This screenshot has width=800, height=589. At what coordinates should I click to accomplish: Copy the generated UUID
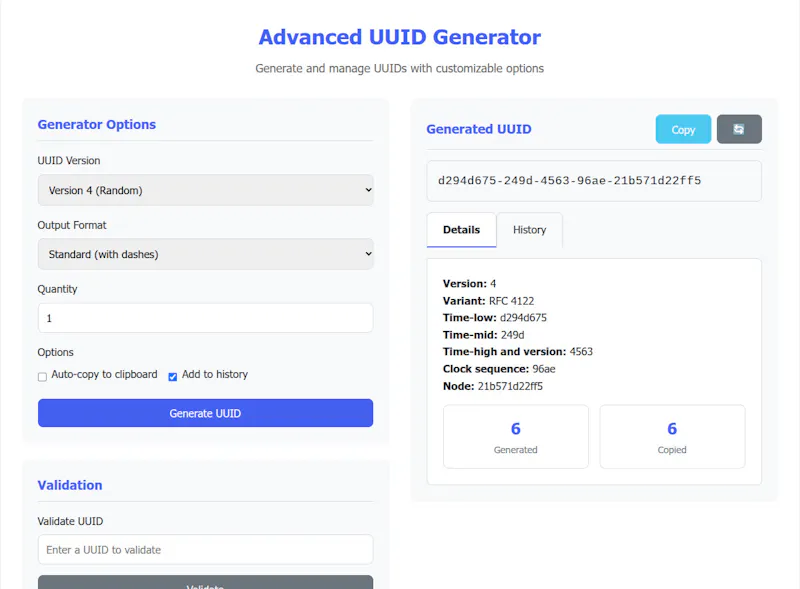pos(683,129)
